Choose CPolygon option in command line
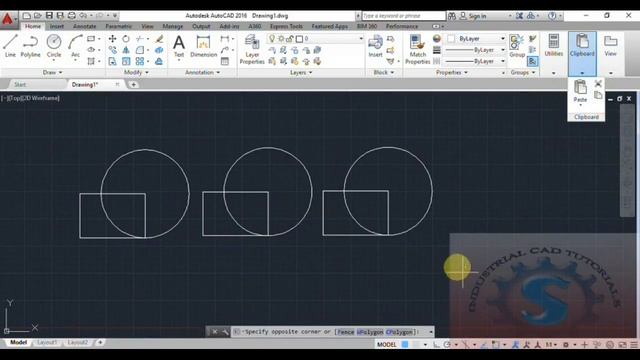This screenshot has height=360, width=640. coord(399,332)
